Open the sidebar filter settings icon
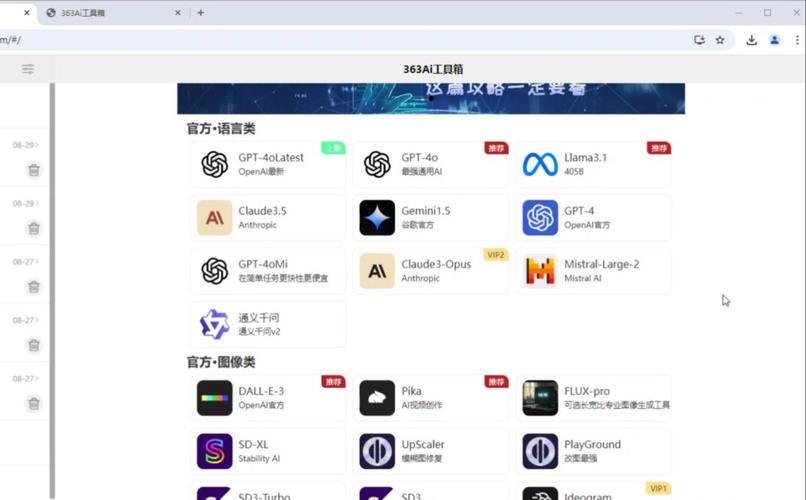The image size is (806, 500). 28,69
